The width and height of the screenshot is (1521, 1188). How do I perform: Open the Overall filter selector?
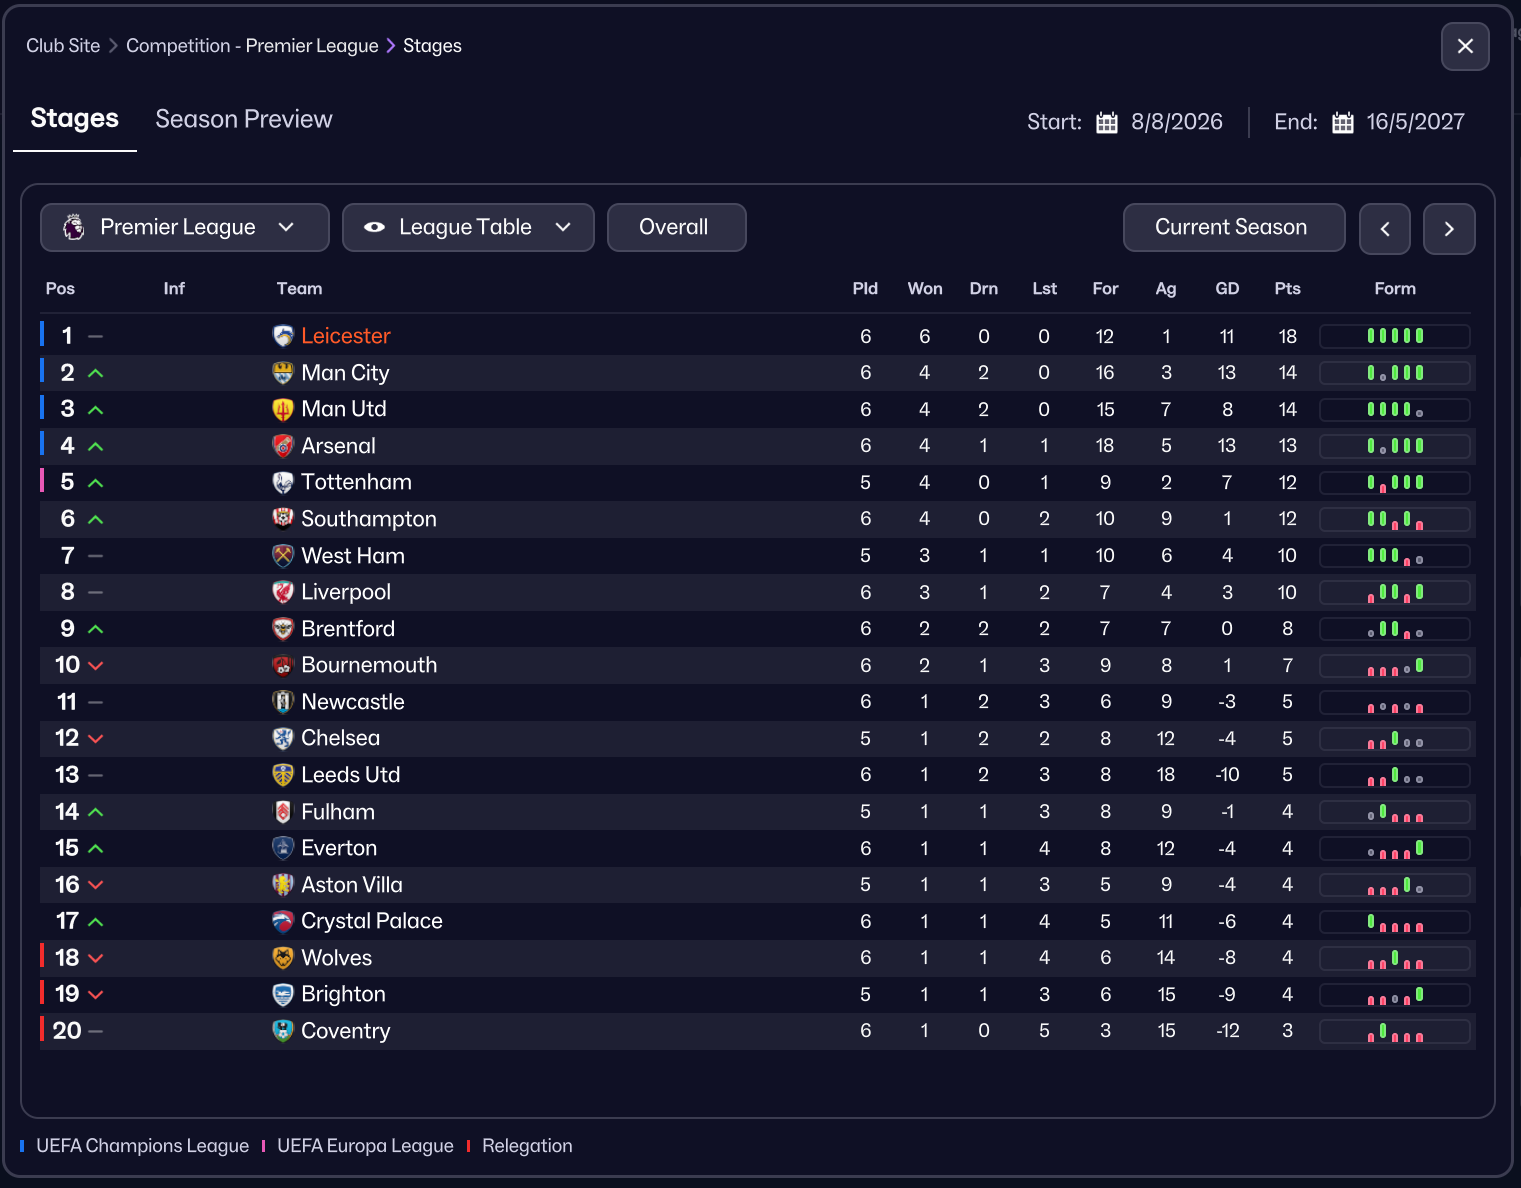coord(676,228)
